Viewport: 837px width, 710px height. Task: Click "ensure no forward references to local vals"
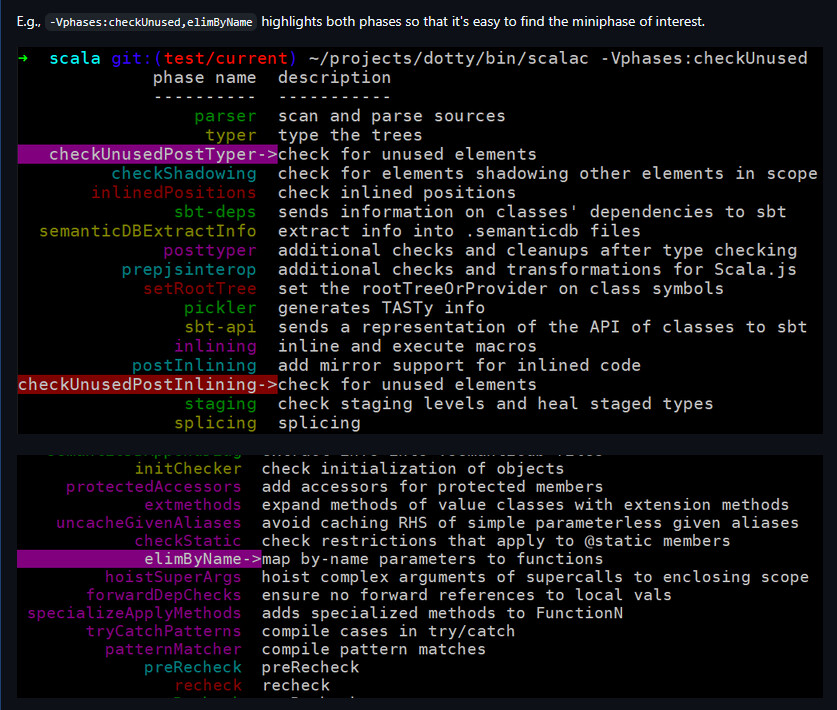[x=467, y=595]
